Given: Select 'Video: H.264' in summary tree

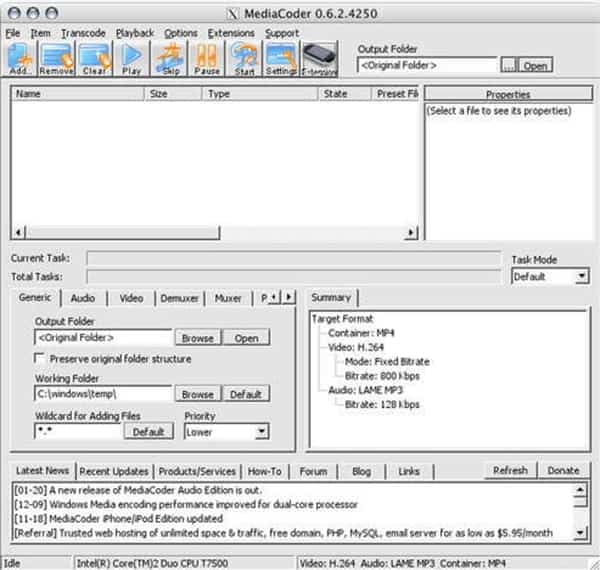Looking at the screenshot, I should [356, 347].
